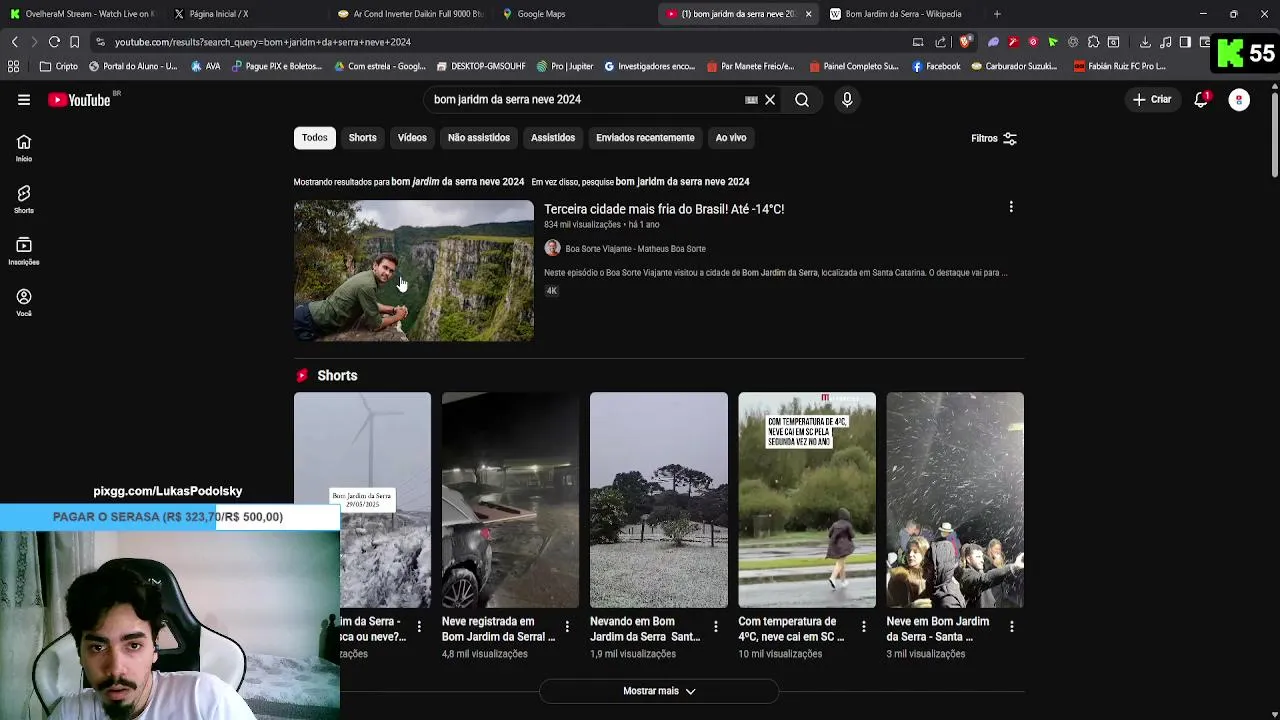Open options menu for Terceira cidade video
1280x720 pixels.
click(1011, 207)
